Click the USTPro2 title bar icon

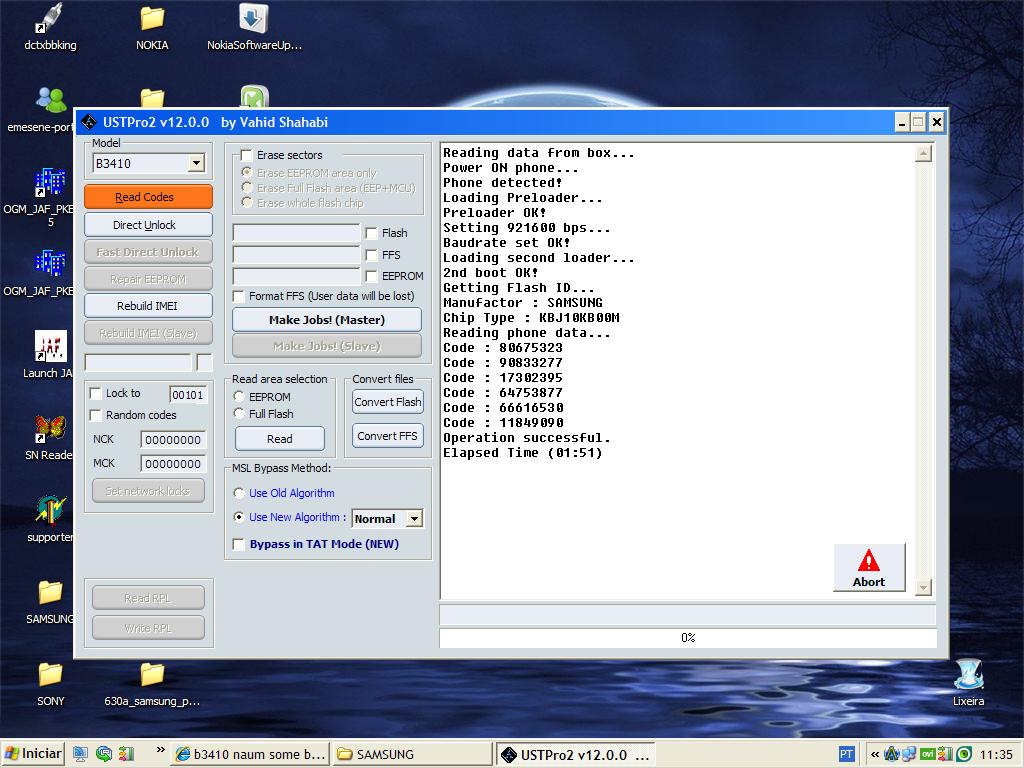point(89,122)
